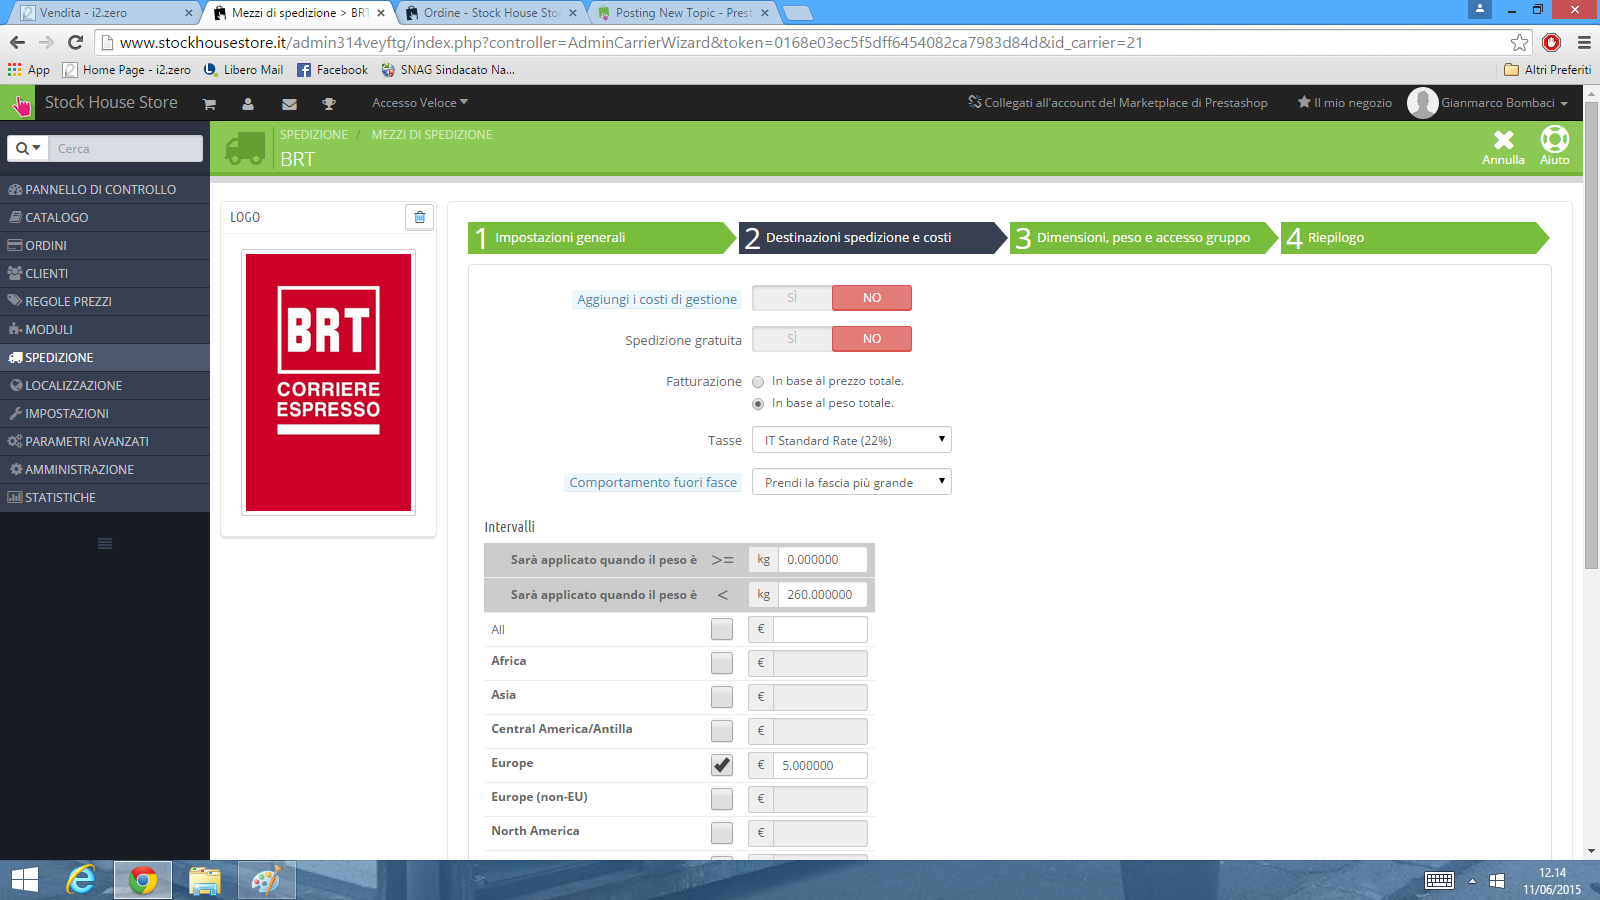The height and width of the screenshot is (900, 1600).
Task: Open Paint from the taskbar
Action: pos(266,880)
